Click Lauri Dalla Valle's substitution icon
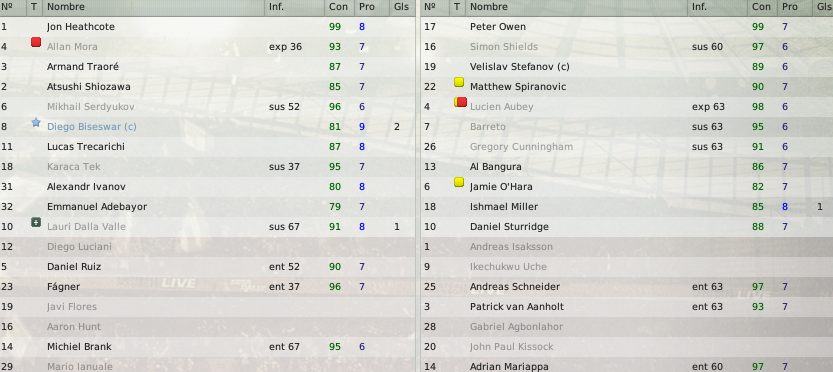Screen dimensions: 833x372 (36, 223)
